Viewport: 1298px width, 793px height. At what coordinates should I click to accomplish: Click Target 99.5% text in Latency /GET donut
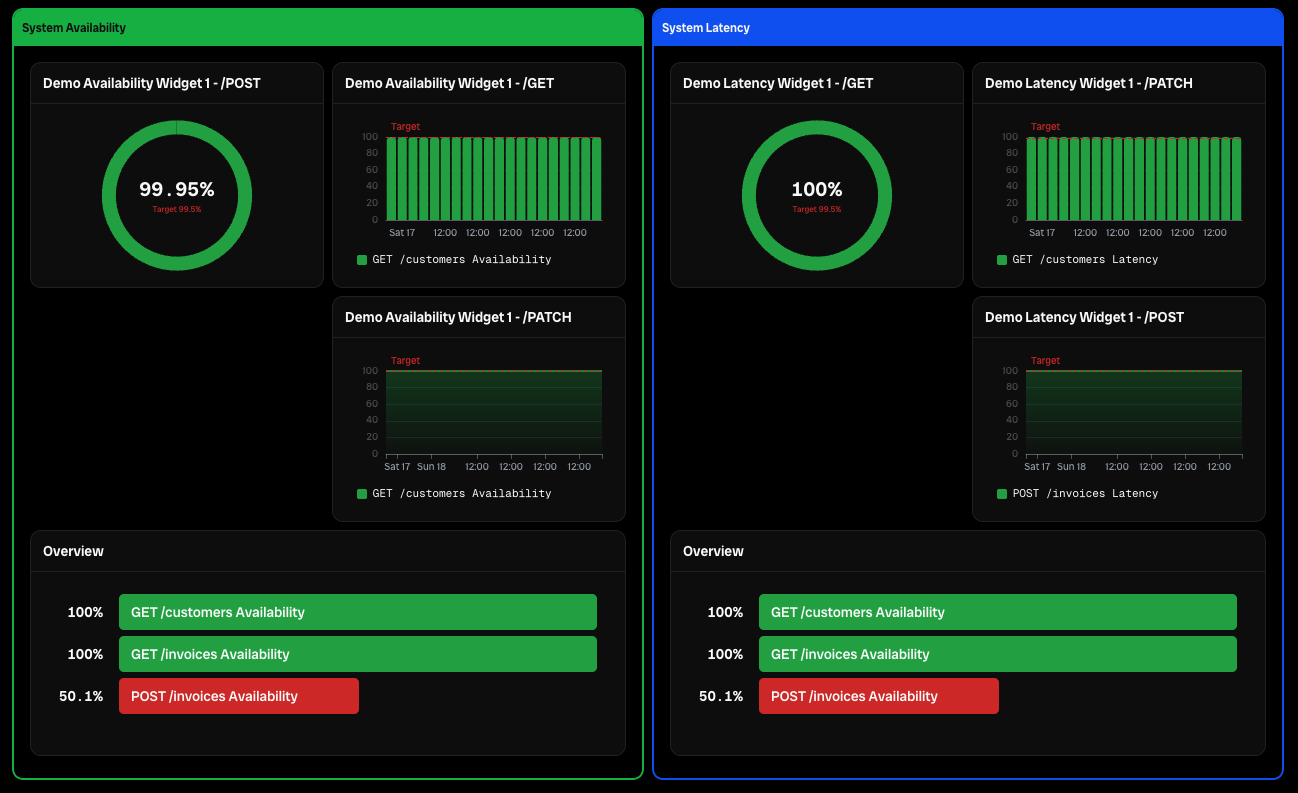pos(817,209)
